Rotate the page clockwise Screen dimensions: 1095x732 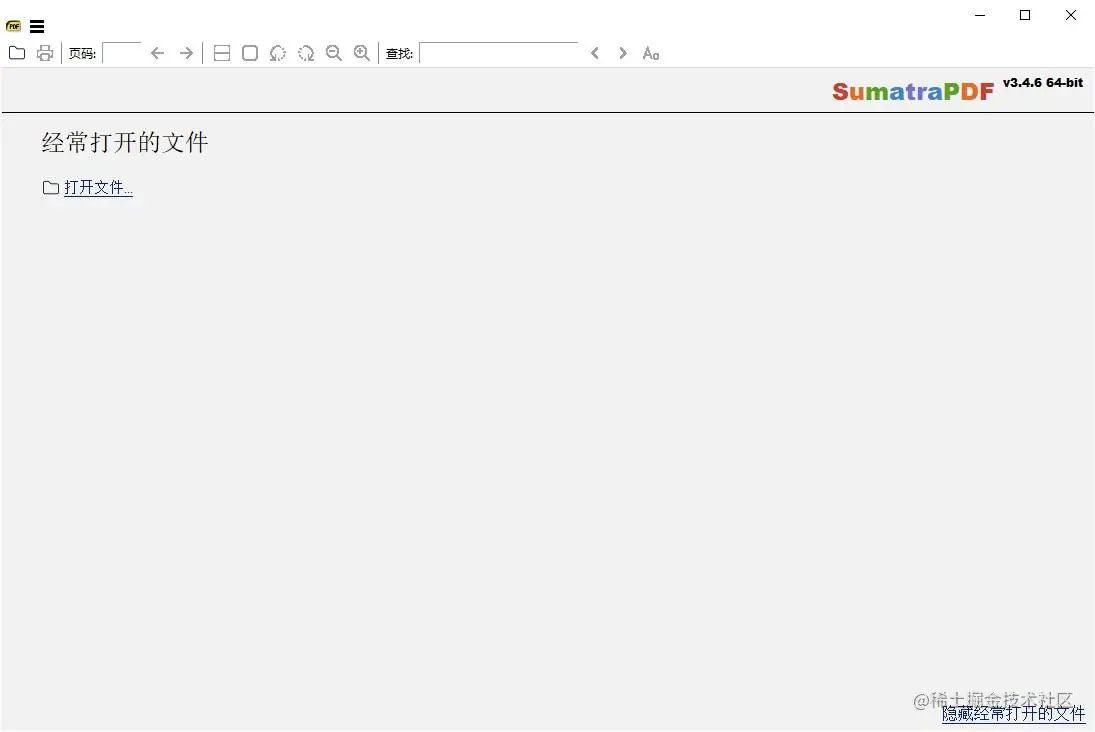click(305, 53)
